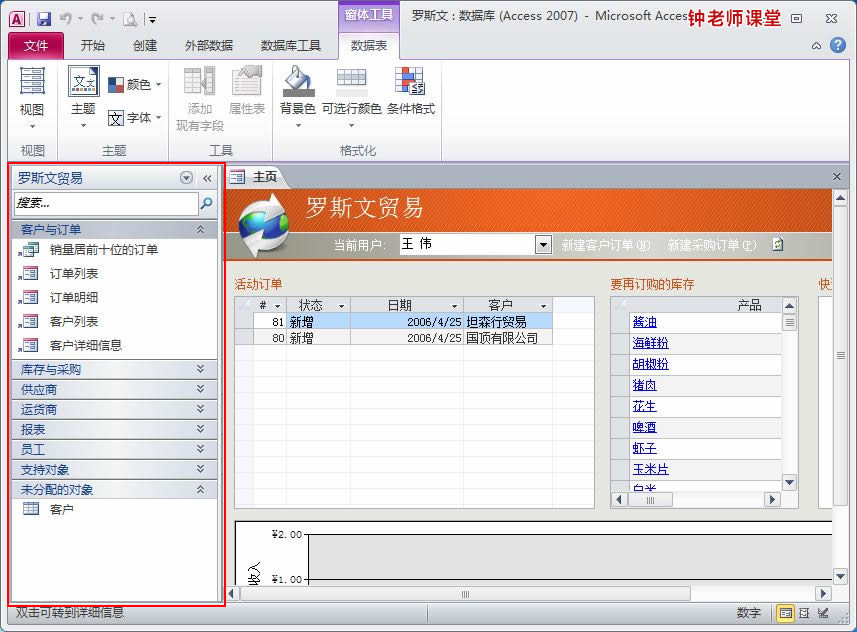Open the 颜色 theme colors dropdown
The width and height of the screenshot is (857, 632).
point(134,84)
